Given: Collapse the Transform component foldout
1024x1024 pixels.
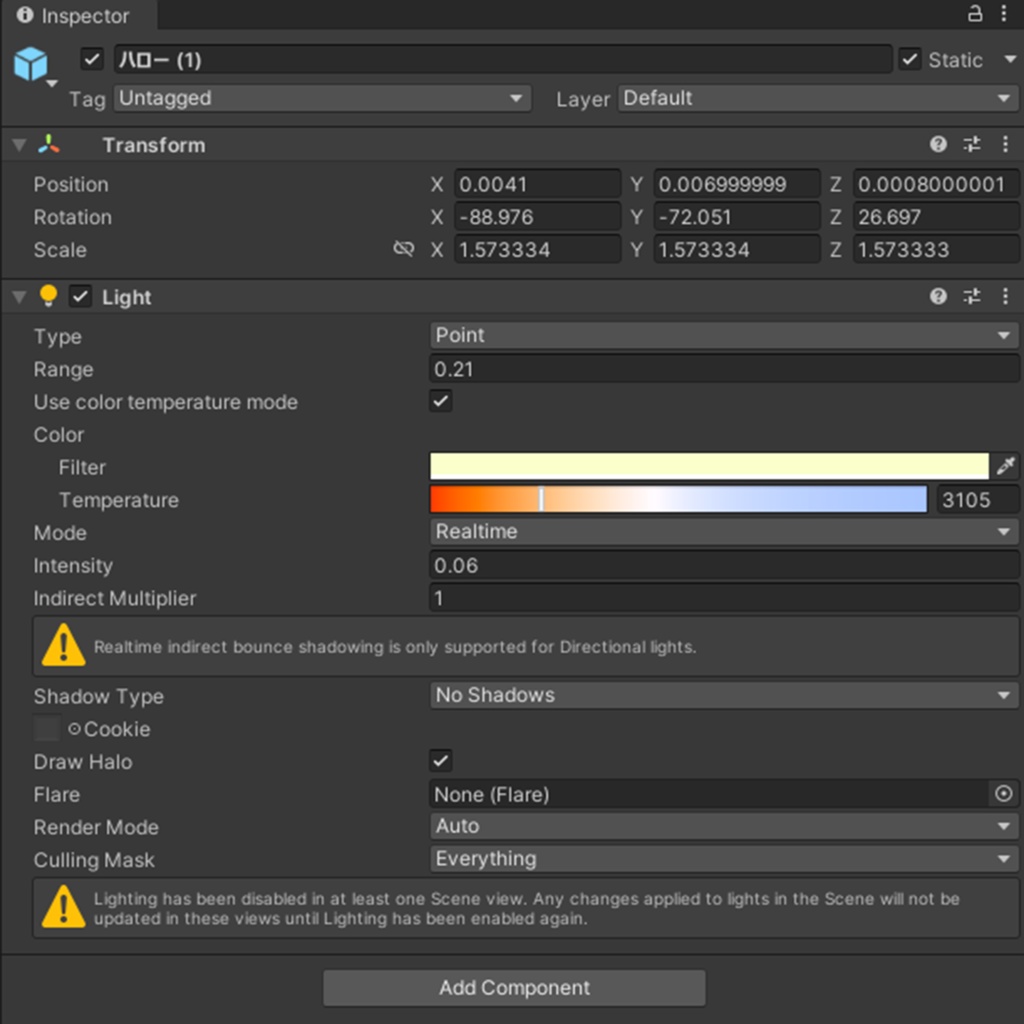Looking at the screenshot, I should click(x=20, y=144).
